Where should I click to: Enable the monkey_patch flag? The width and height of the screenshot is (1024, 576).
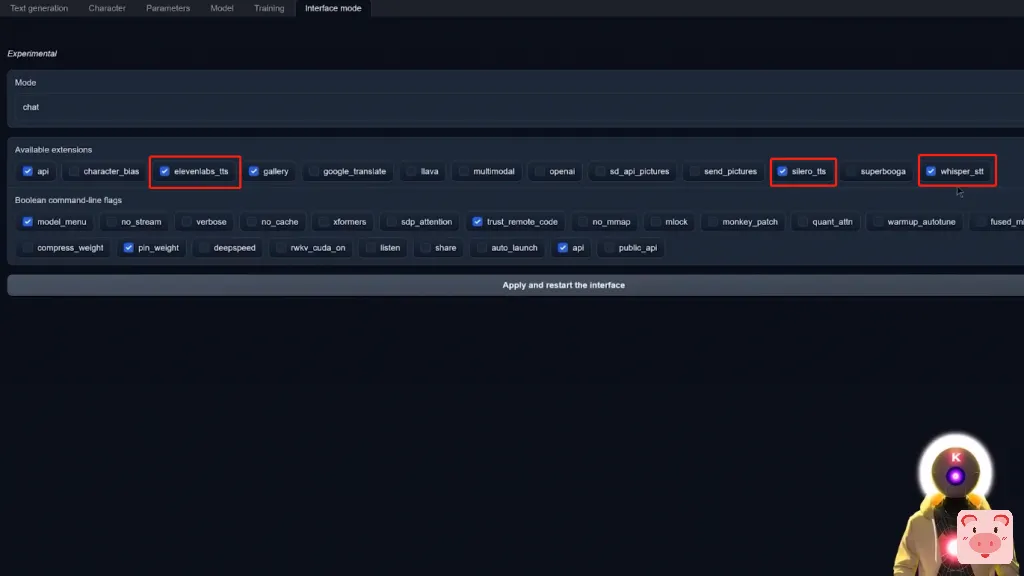pyautogui.click(x=712, y=222)
